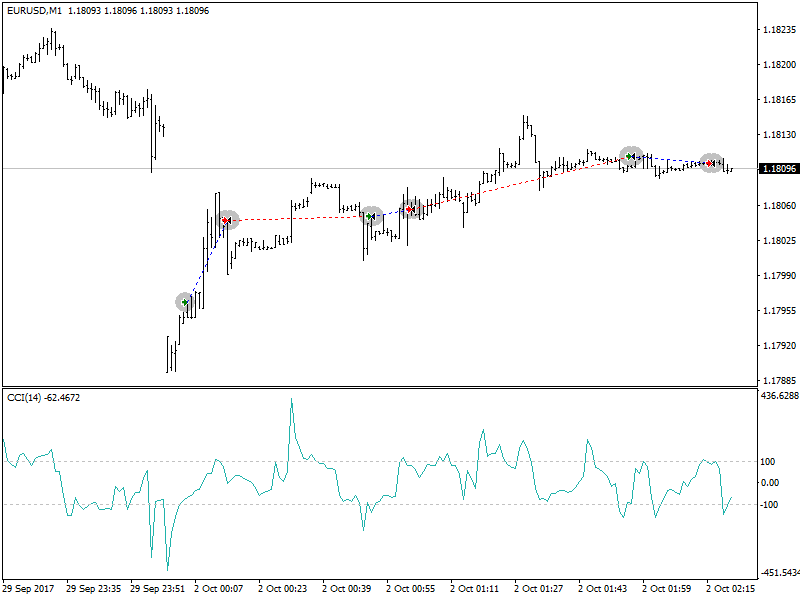Select the rightmost red trade marker

point(711,163)
